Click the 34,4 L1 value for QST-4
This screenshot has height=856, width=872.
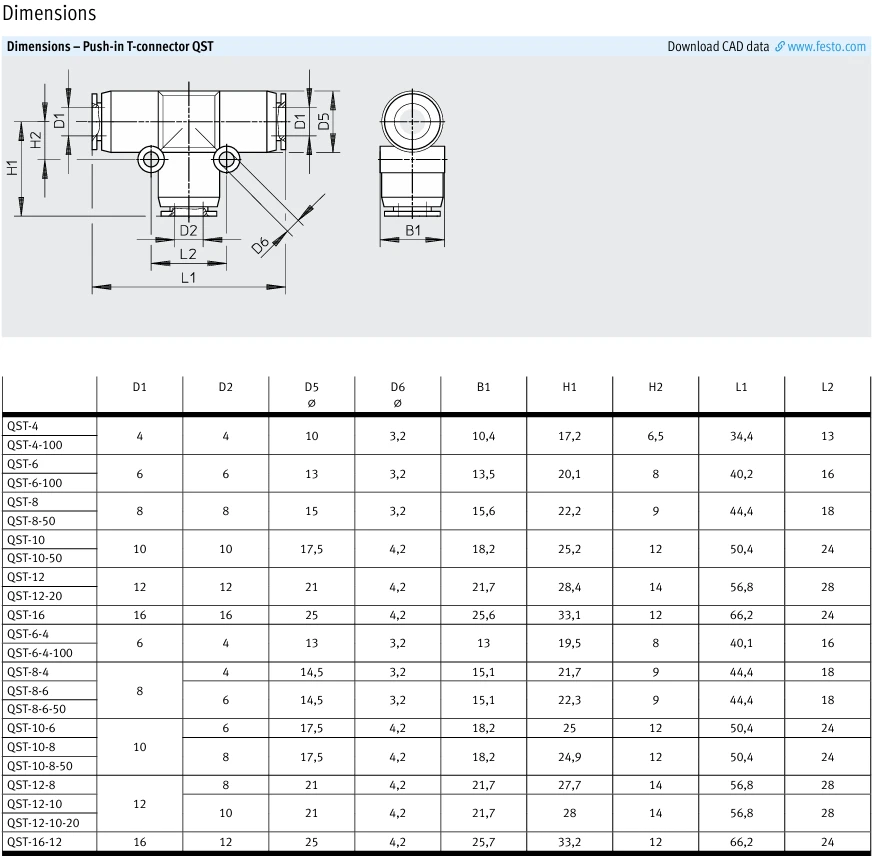point(741,436)
